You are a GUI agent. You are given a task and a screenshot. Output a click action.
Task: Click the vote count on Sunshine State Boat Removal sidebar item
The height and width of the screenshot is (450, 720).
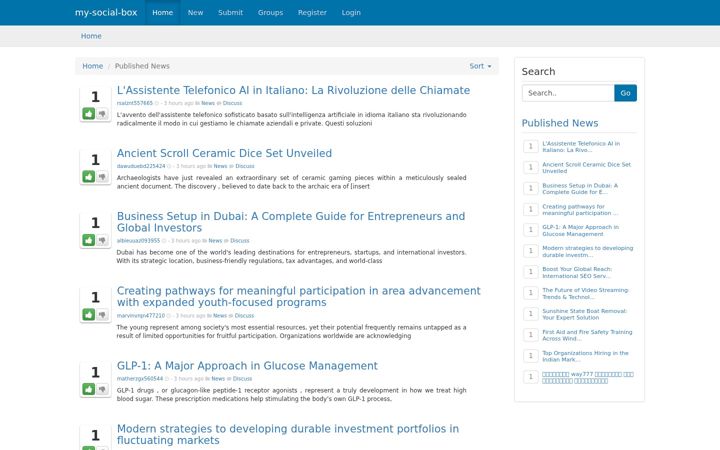[531, 314]
